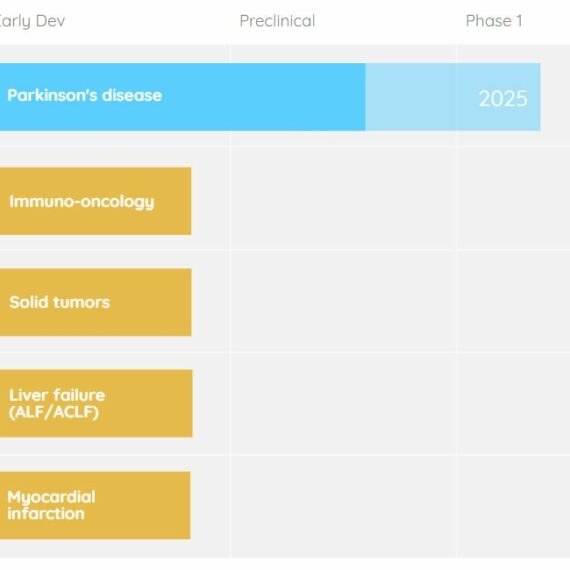Select the Immuno-oncology bar

coord(96,201)
